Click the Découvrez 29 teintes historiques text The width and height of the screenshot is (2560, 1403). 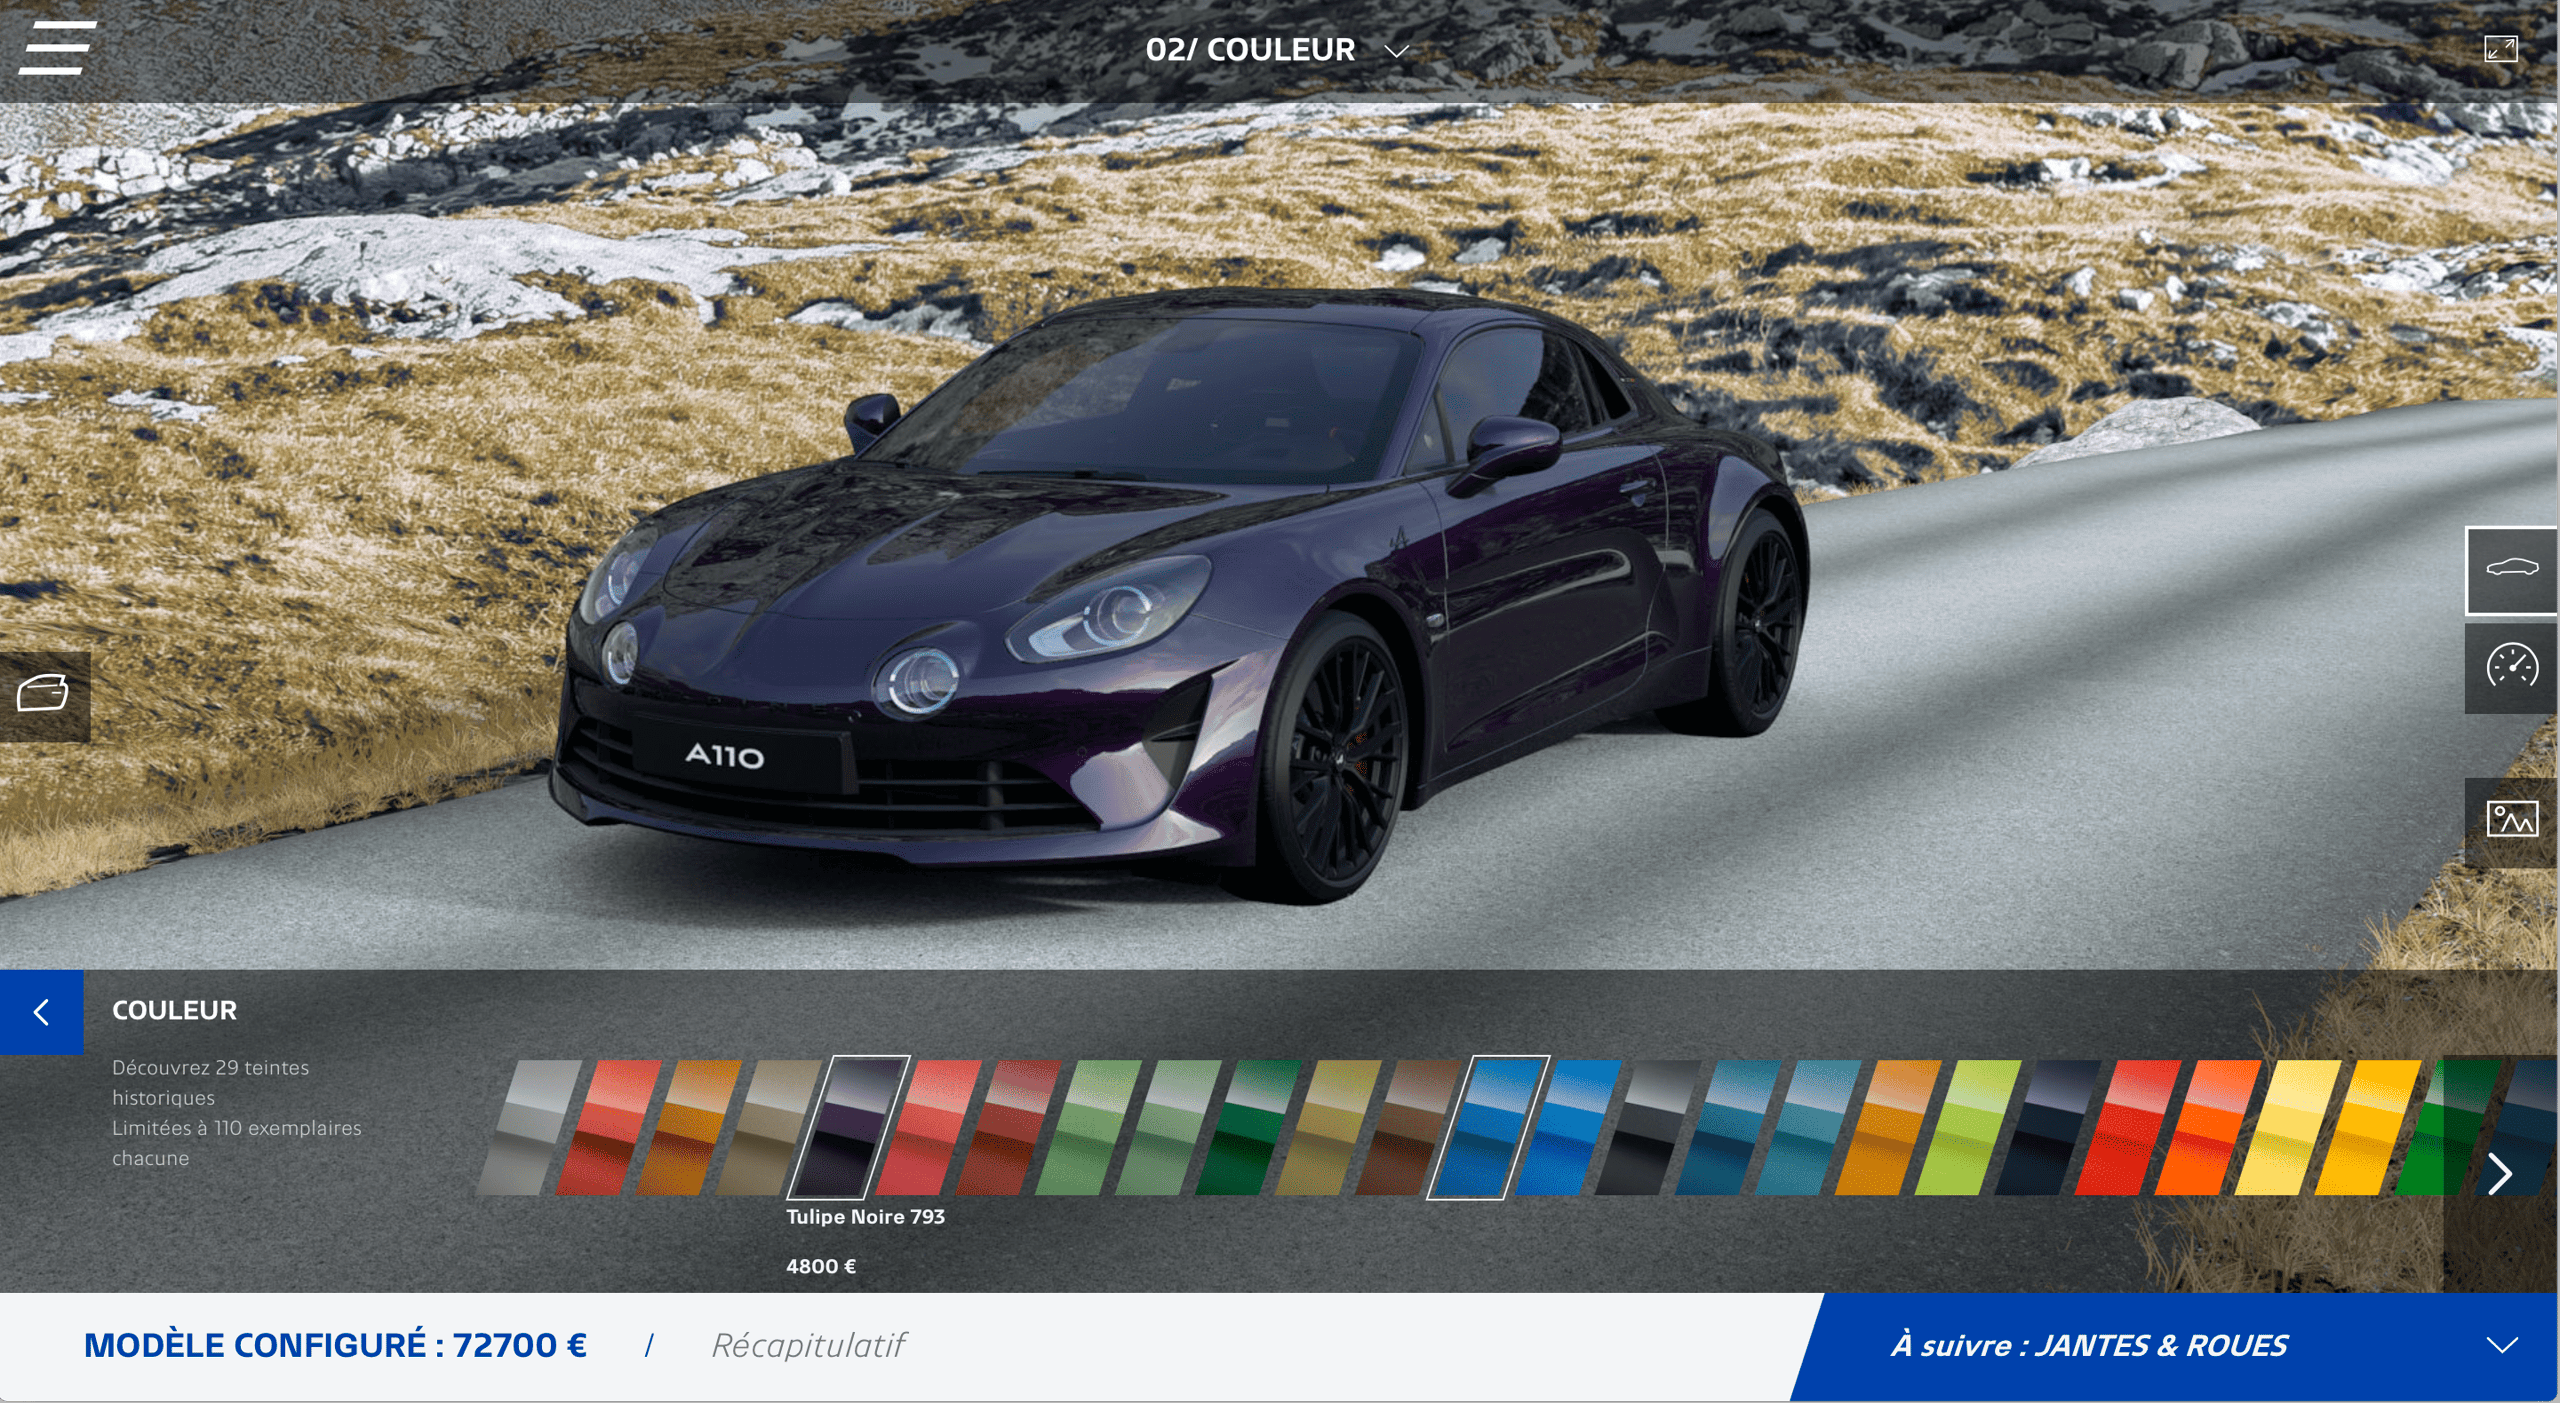210,1083
